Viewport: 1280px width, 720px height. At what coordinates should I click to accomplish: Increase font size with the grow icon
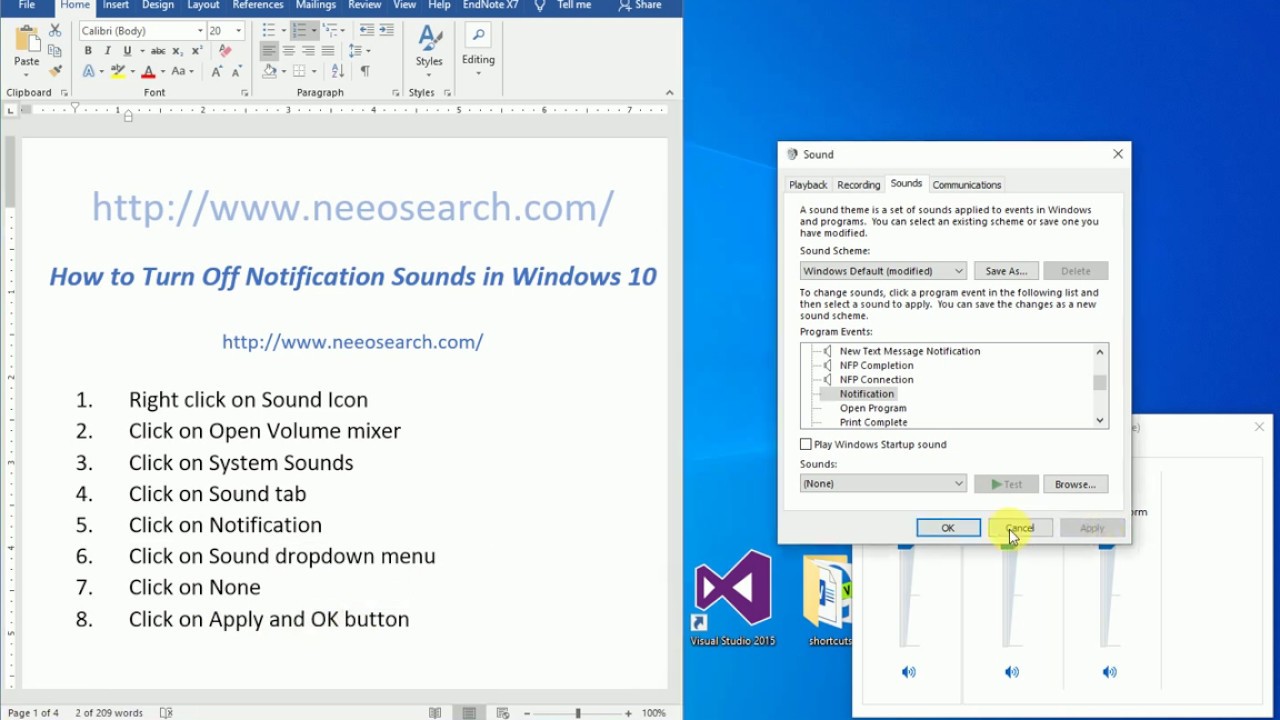point(217,71)
